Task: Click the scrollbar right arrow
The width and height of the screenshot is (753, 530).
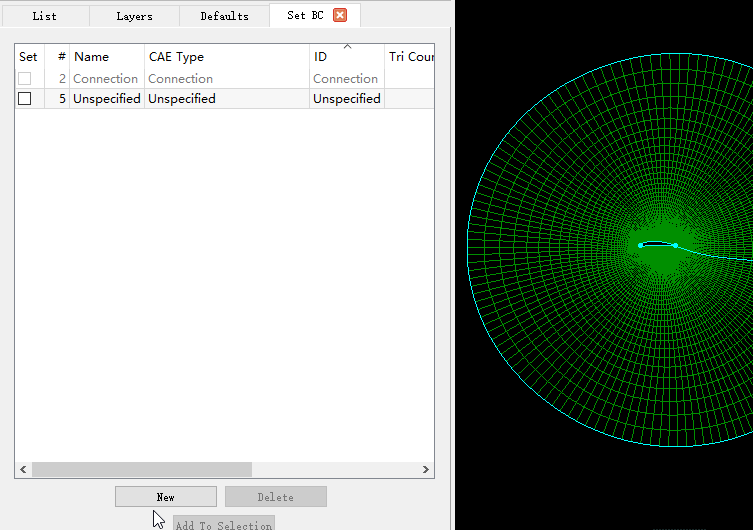Action: (x=426, y=470)
